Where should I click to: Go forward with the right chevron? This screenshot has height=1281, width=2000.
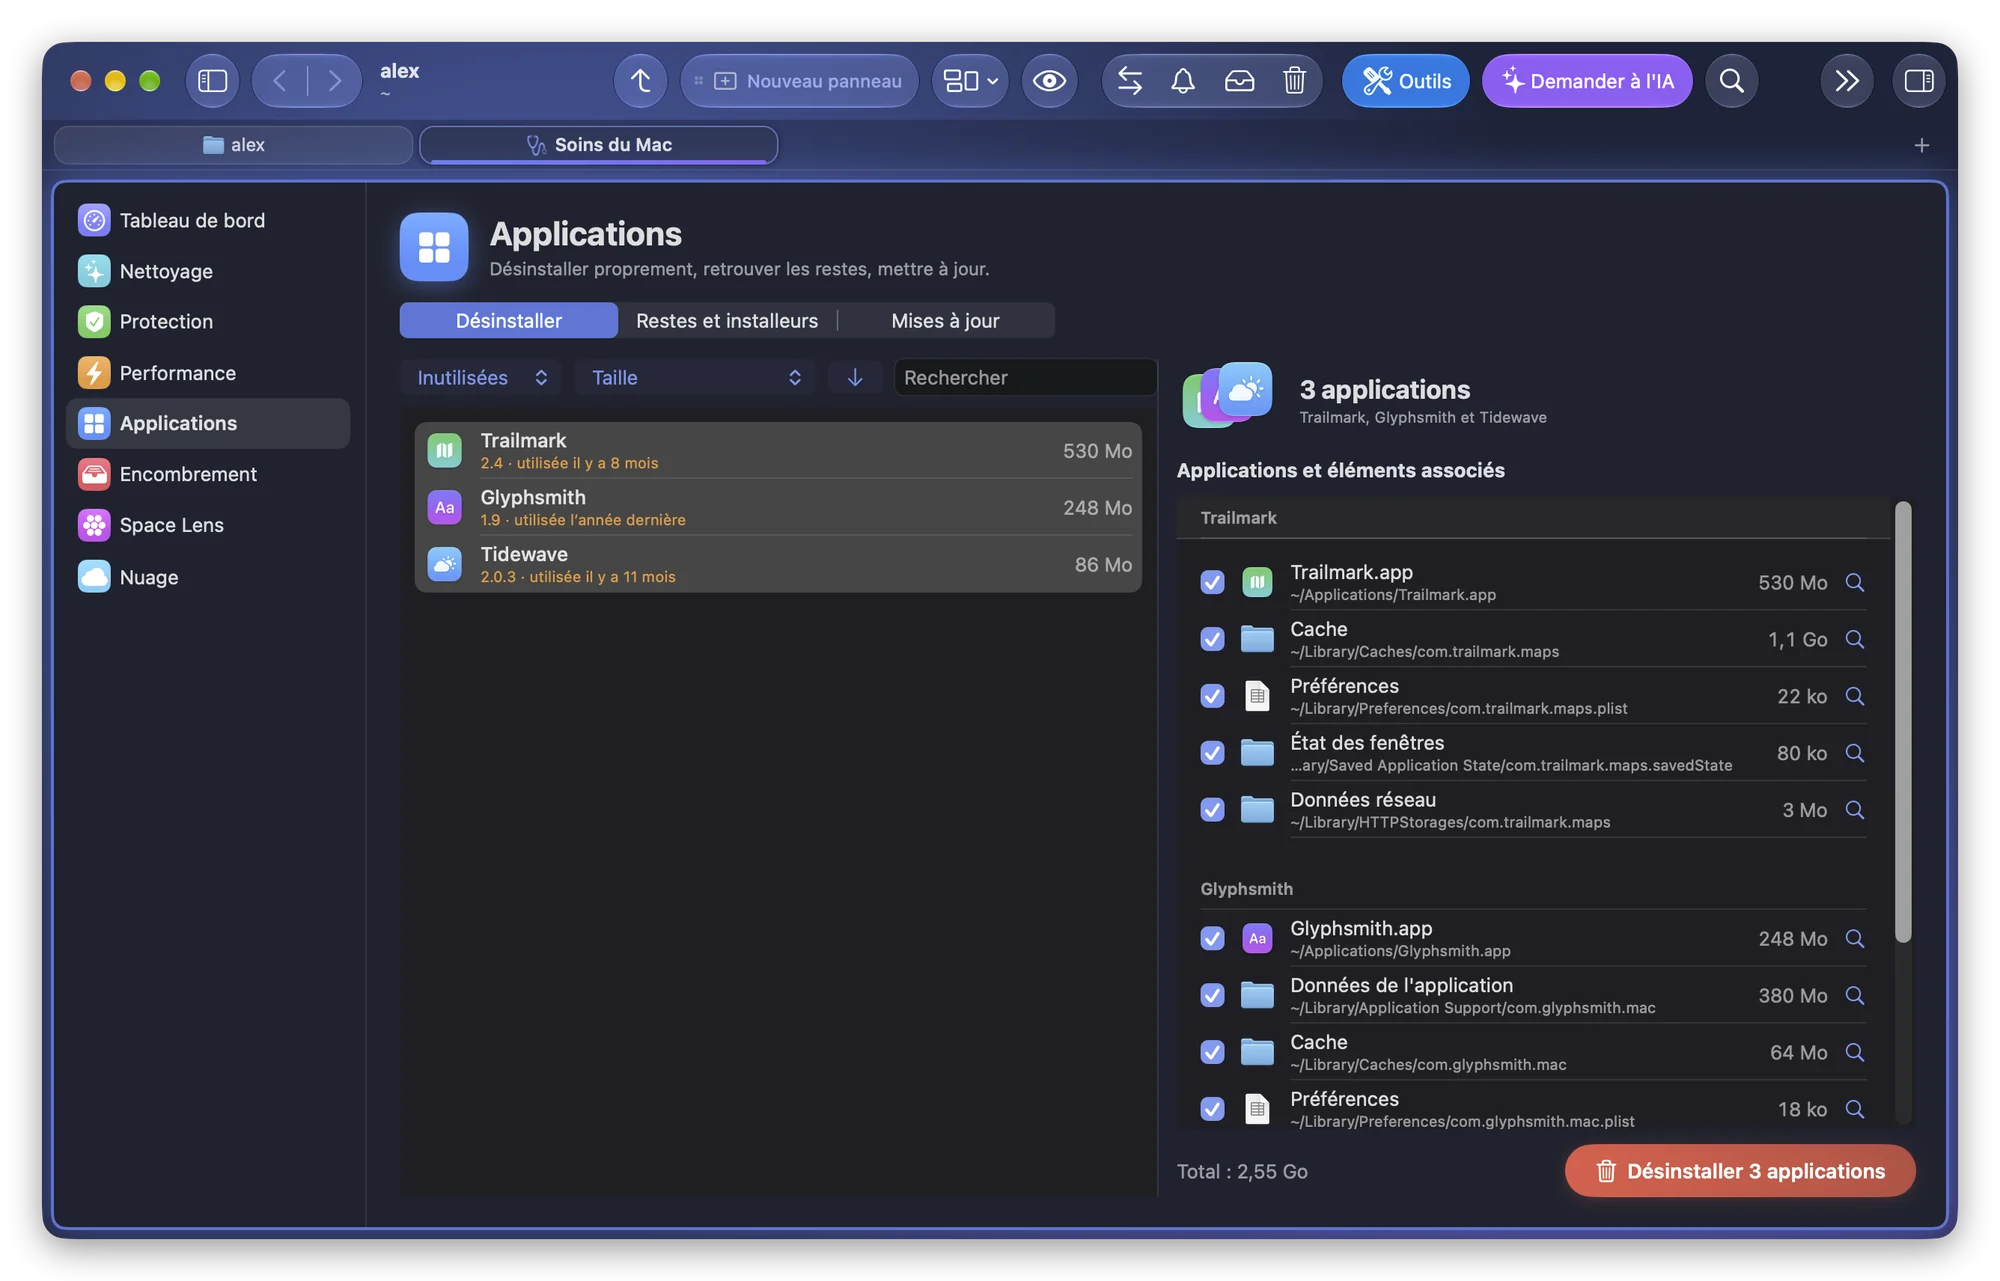334,81
